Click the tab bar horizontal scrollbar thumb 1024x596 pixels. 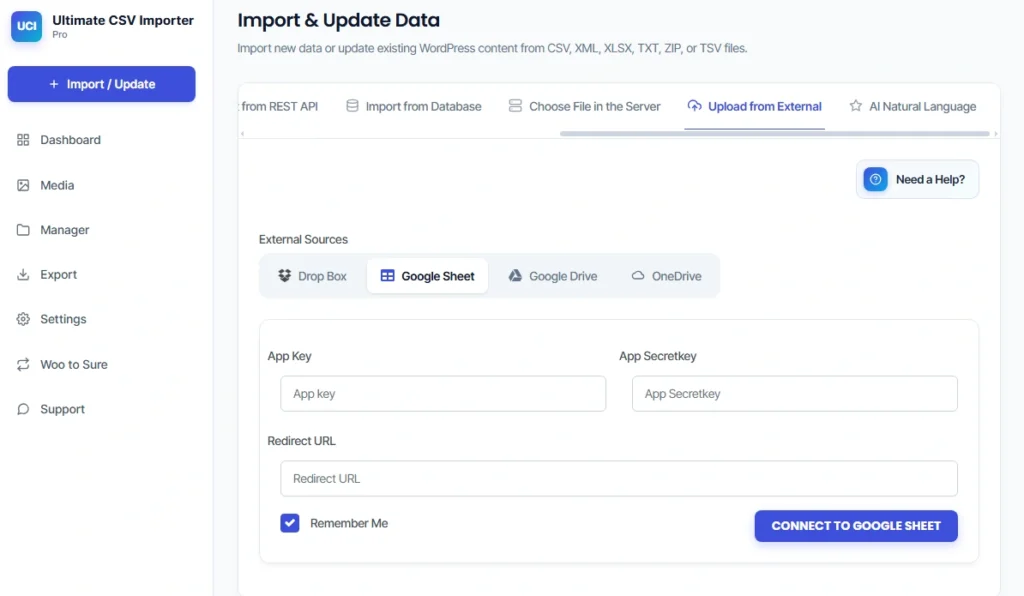(x=775, y=134)
